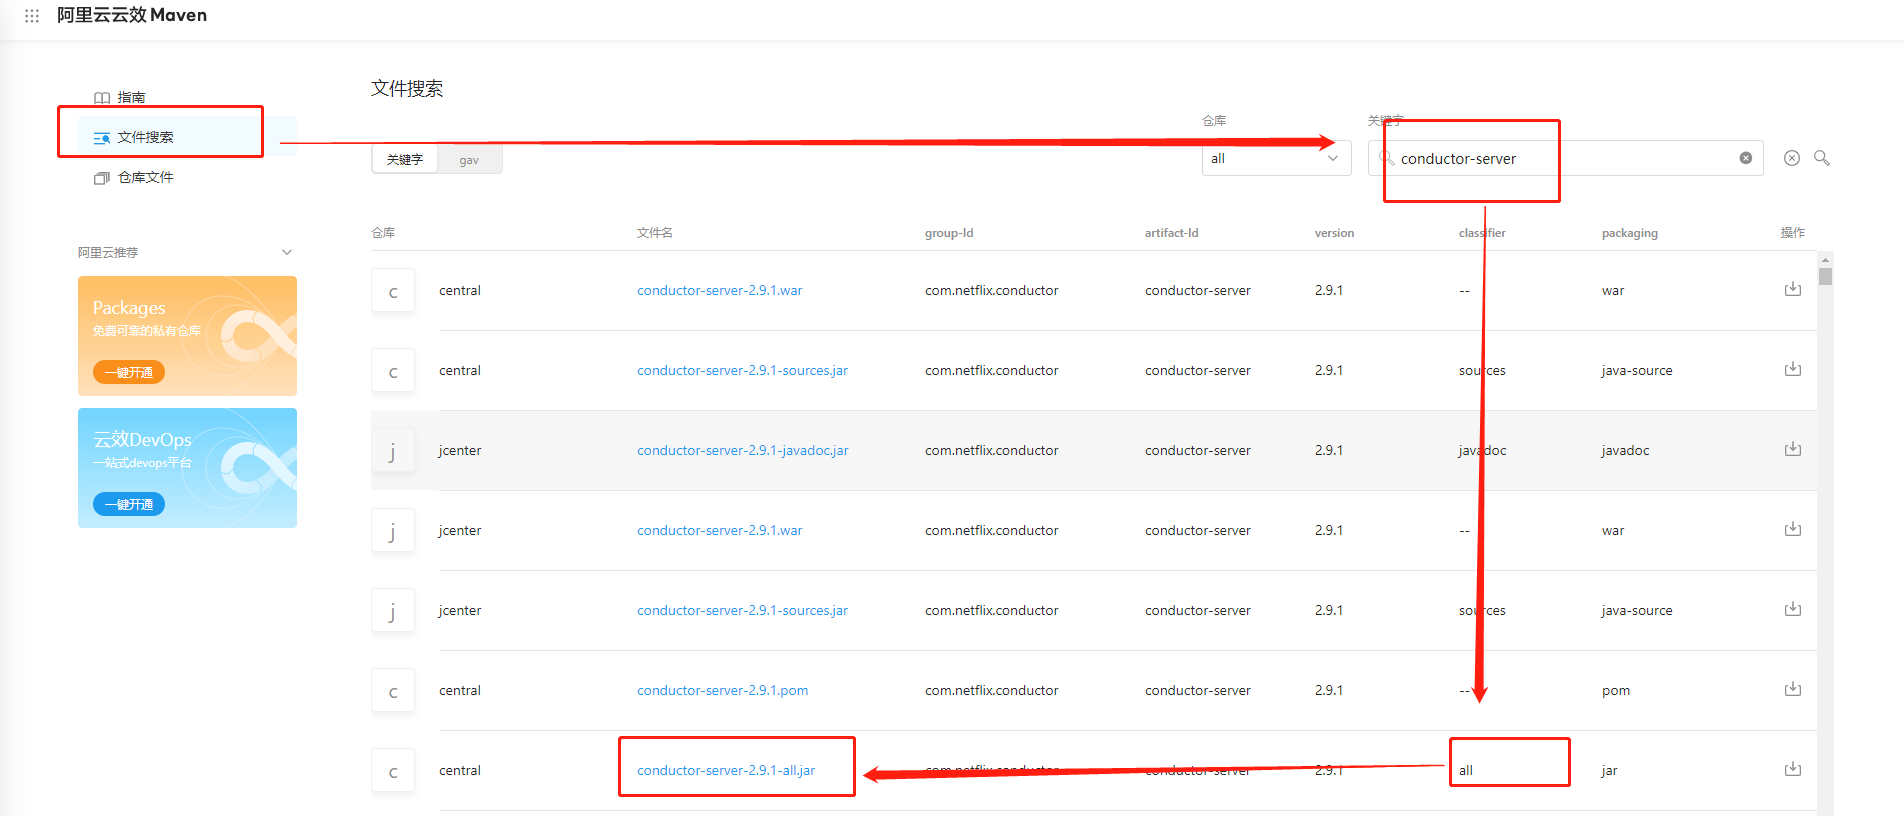This screenshot has height=816, width=1904.
Task: Download jcenter sources.jar via download icon
Action: (1793, 609)
